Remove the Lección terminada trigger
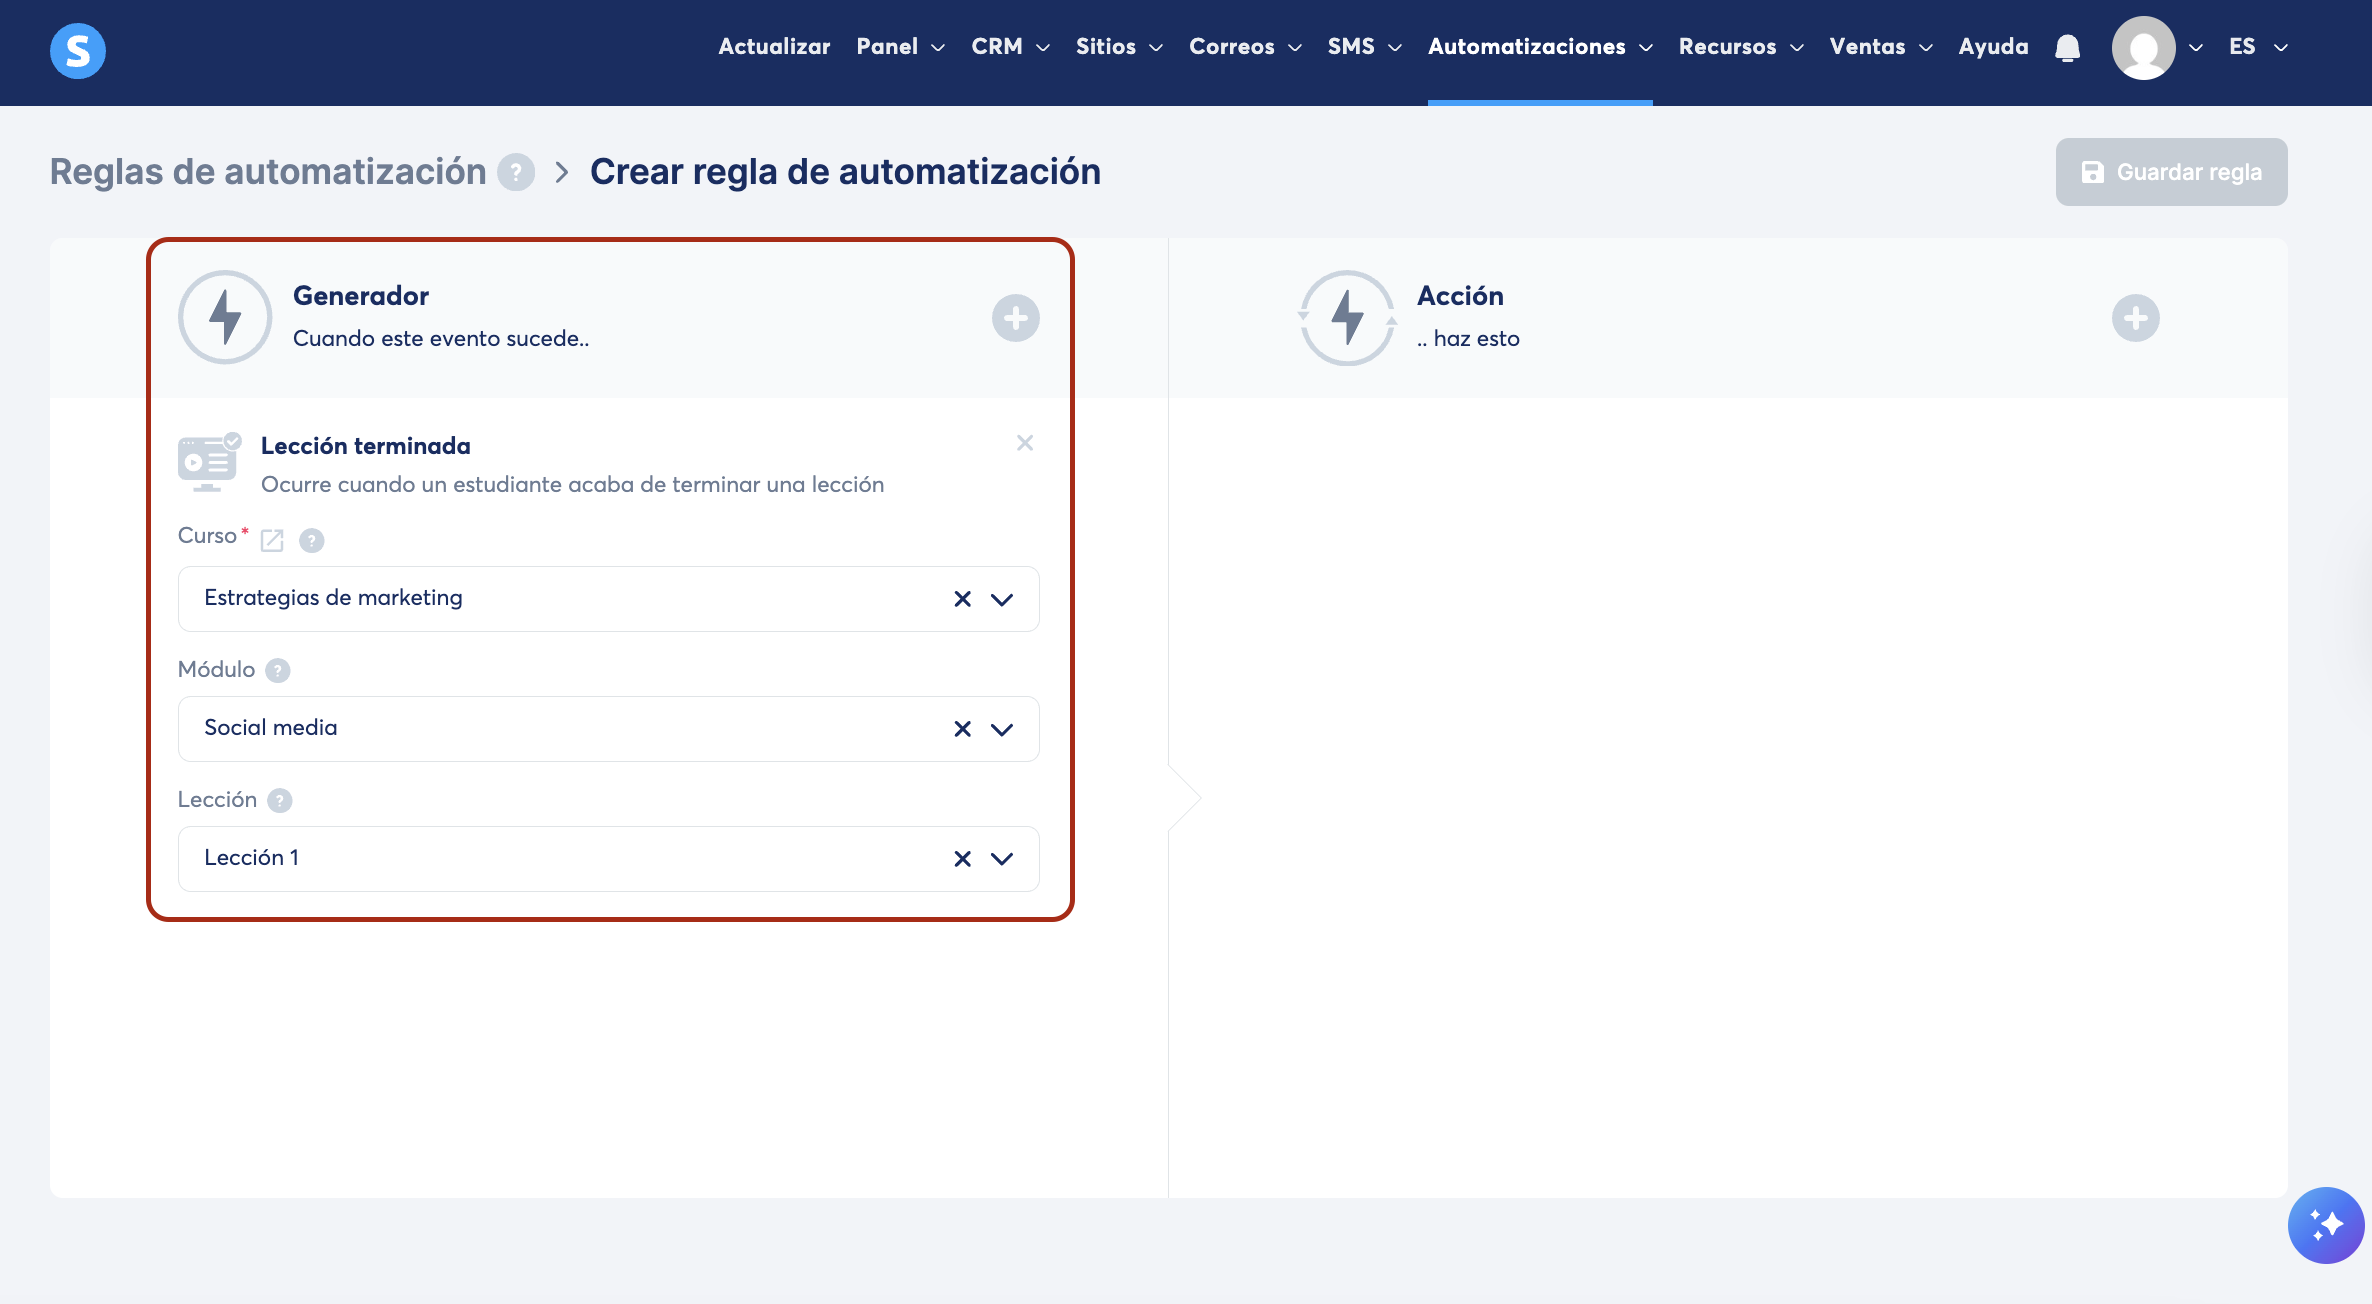 [1024, 443]
